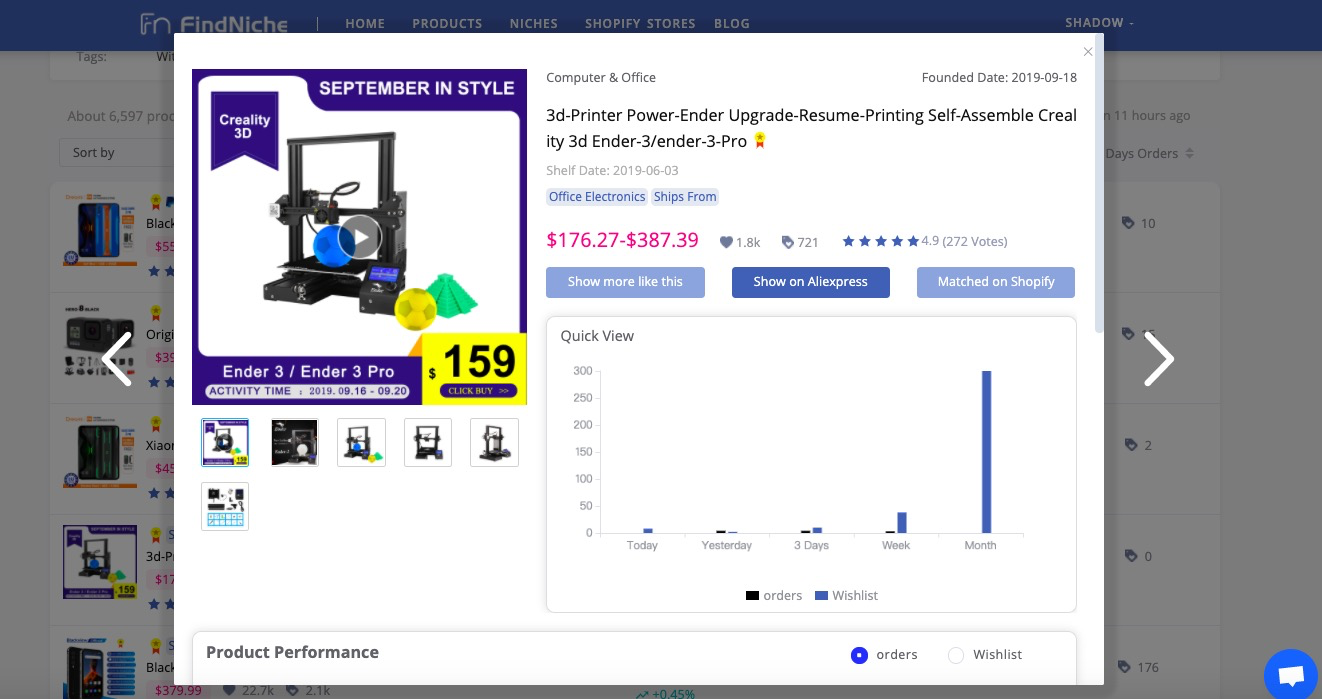1322x699 pixels.
Task: Open the 3d-Printer listing thumbnail in background list
Action: 100,562
